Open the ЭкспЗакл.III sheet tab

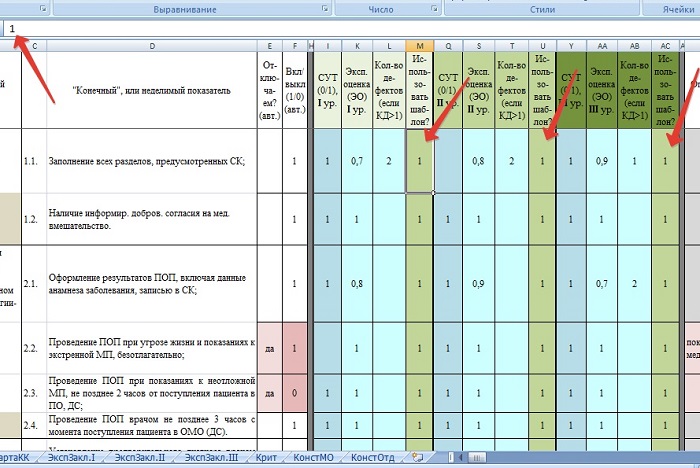(211, 457)
